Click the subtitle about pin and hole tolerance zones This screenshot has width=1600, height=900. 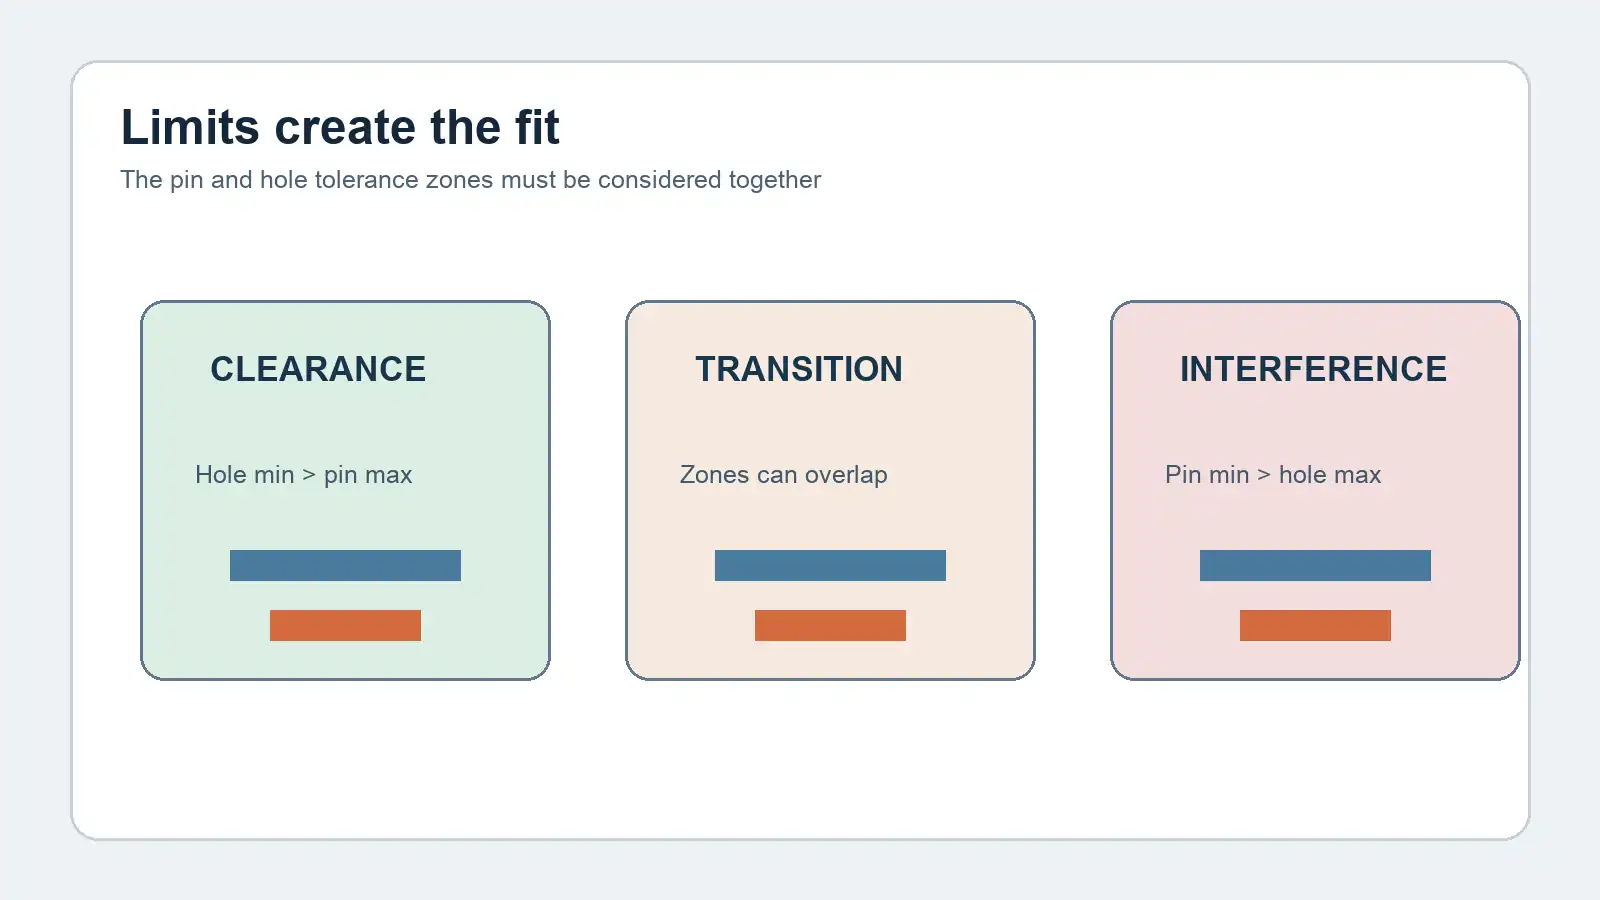pyautogui.click(x=470, y=180)
